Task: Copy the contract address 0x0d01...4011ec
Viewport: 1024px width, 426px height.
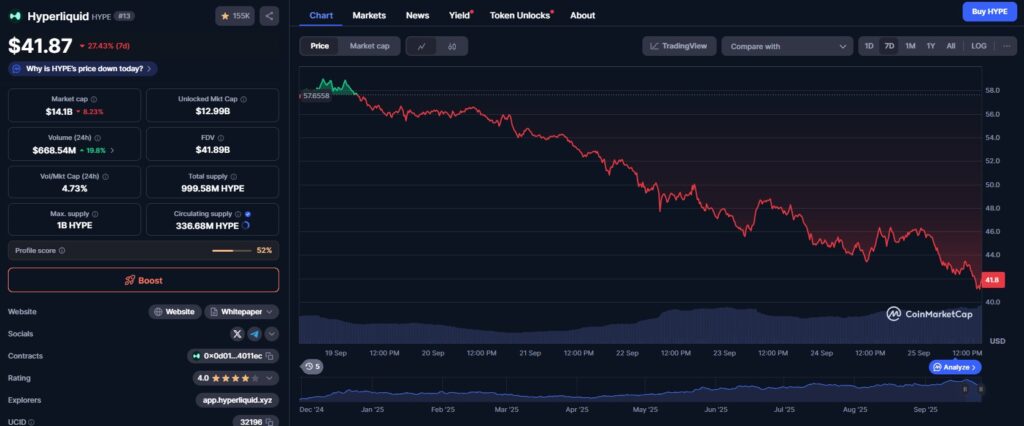Action: (271, 356)
